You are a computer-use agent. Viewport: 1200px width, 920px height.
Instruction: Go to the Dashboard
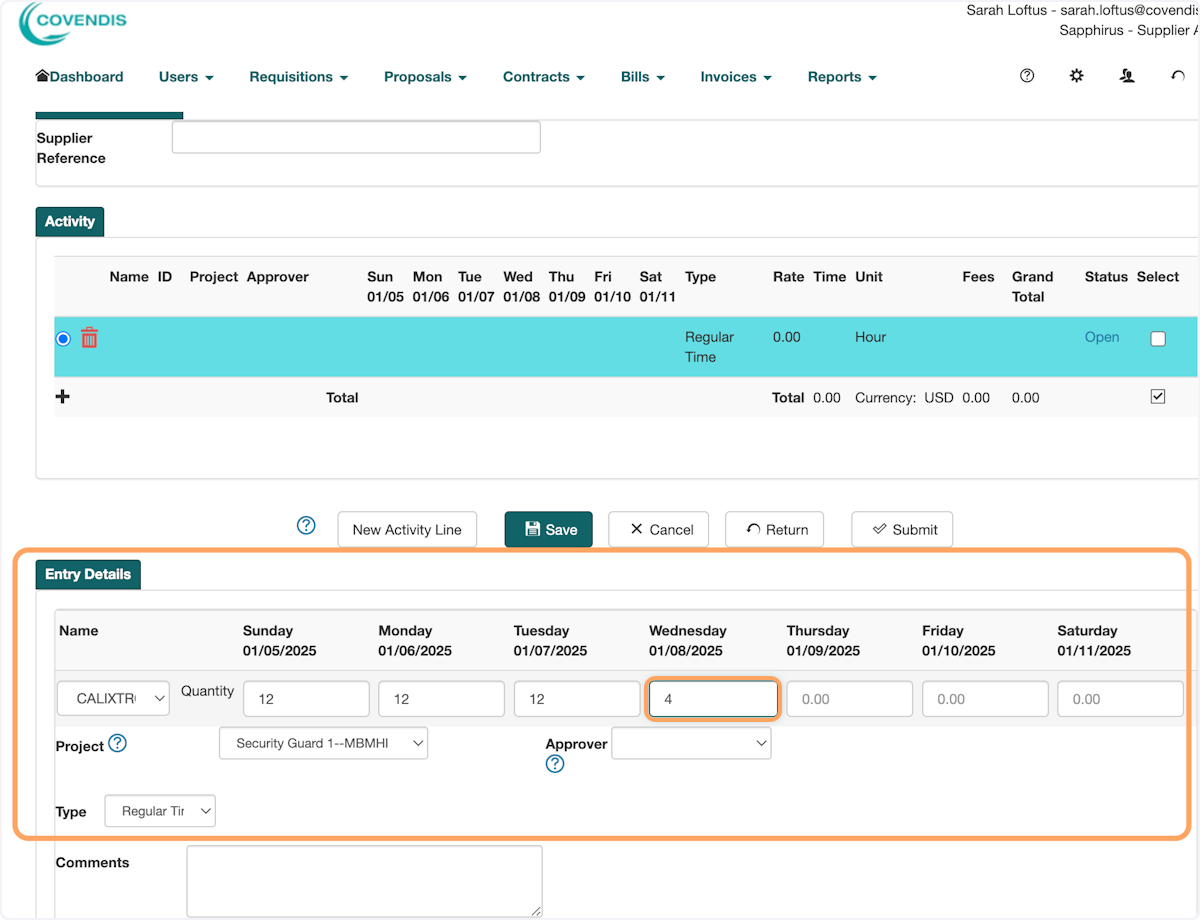80,77
